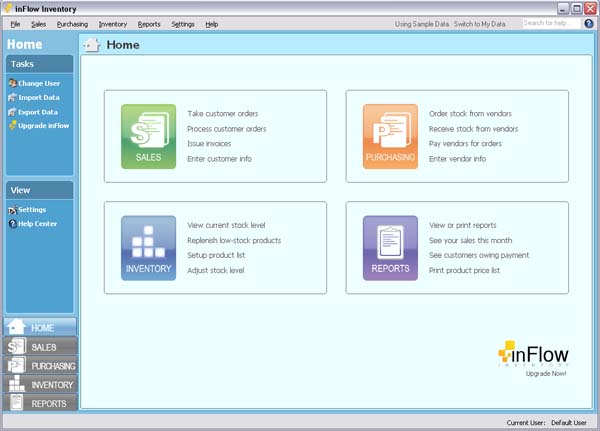Click Enter customer info link
Screen dimensions: 600x431
[220, 159]
